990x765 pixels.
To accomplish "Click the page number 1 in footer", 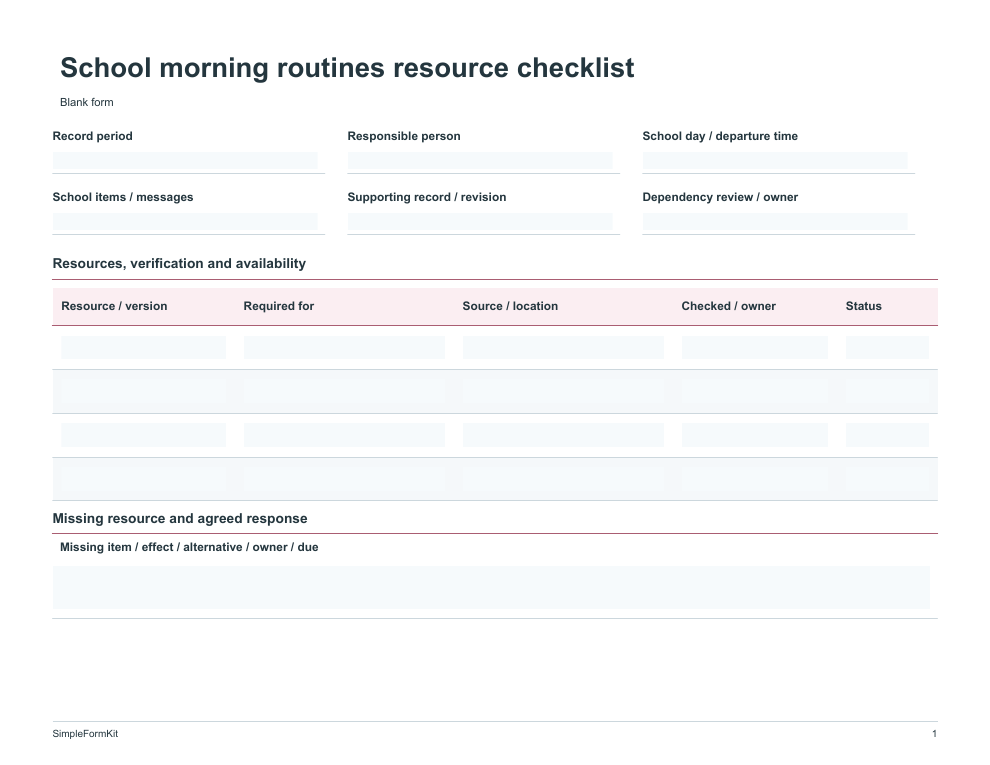I will (934, 733).
